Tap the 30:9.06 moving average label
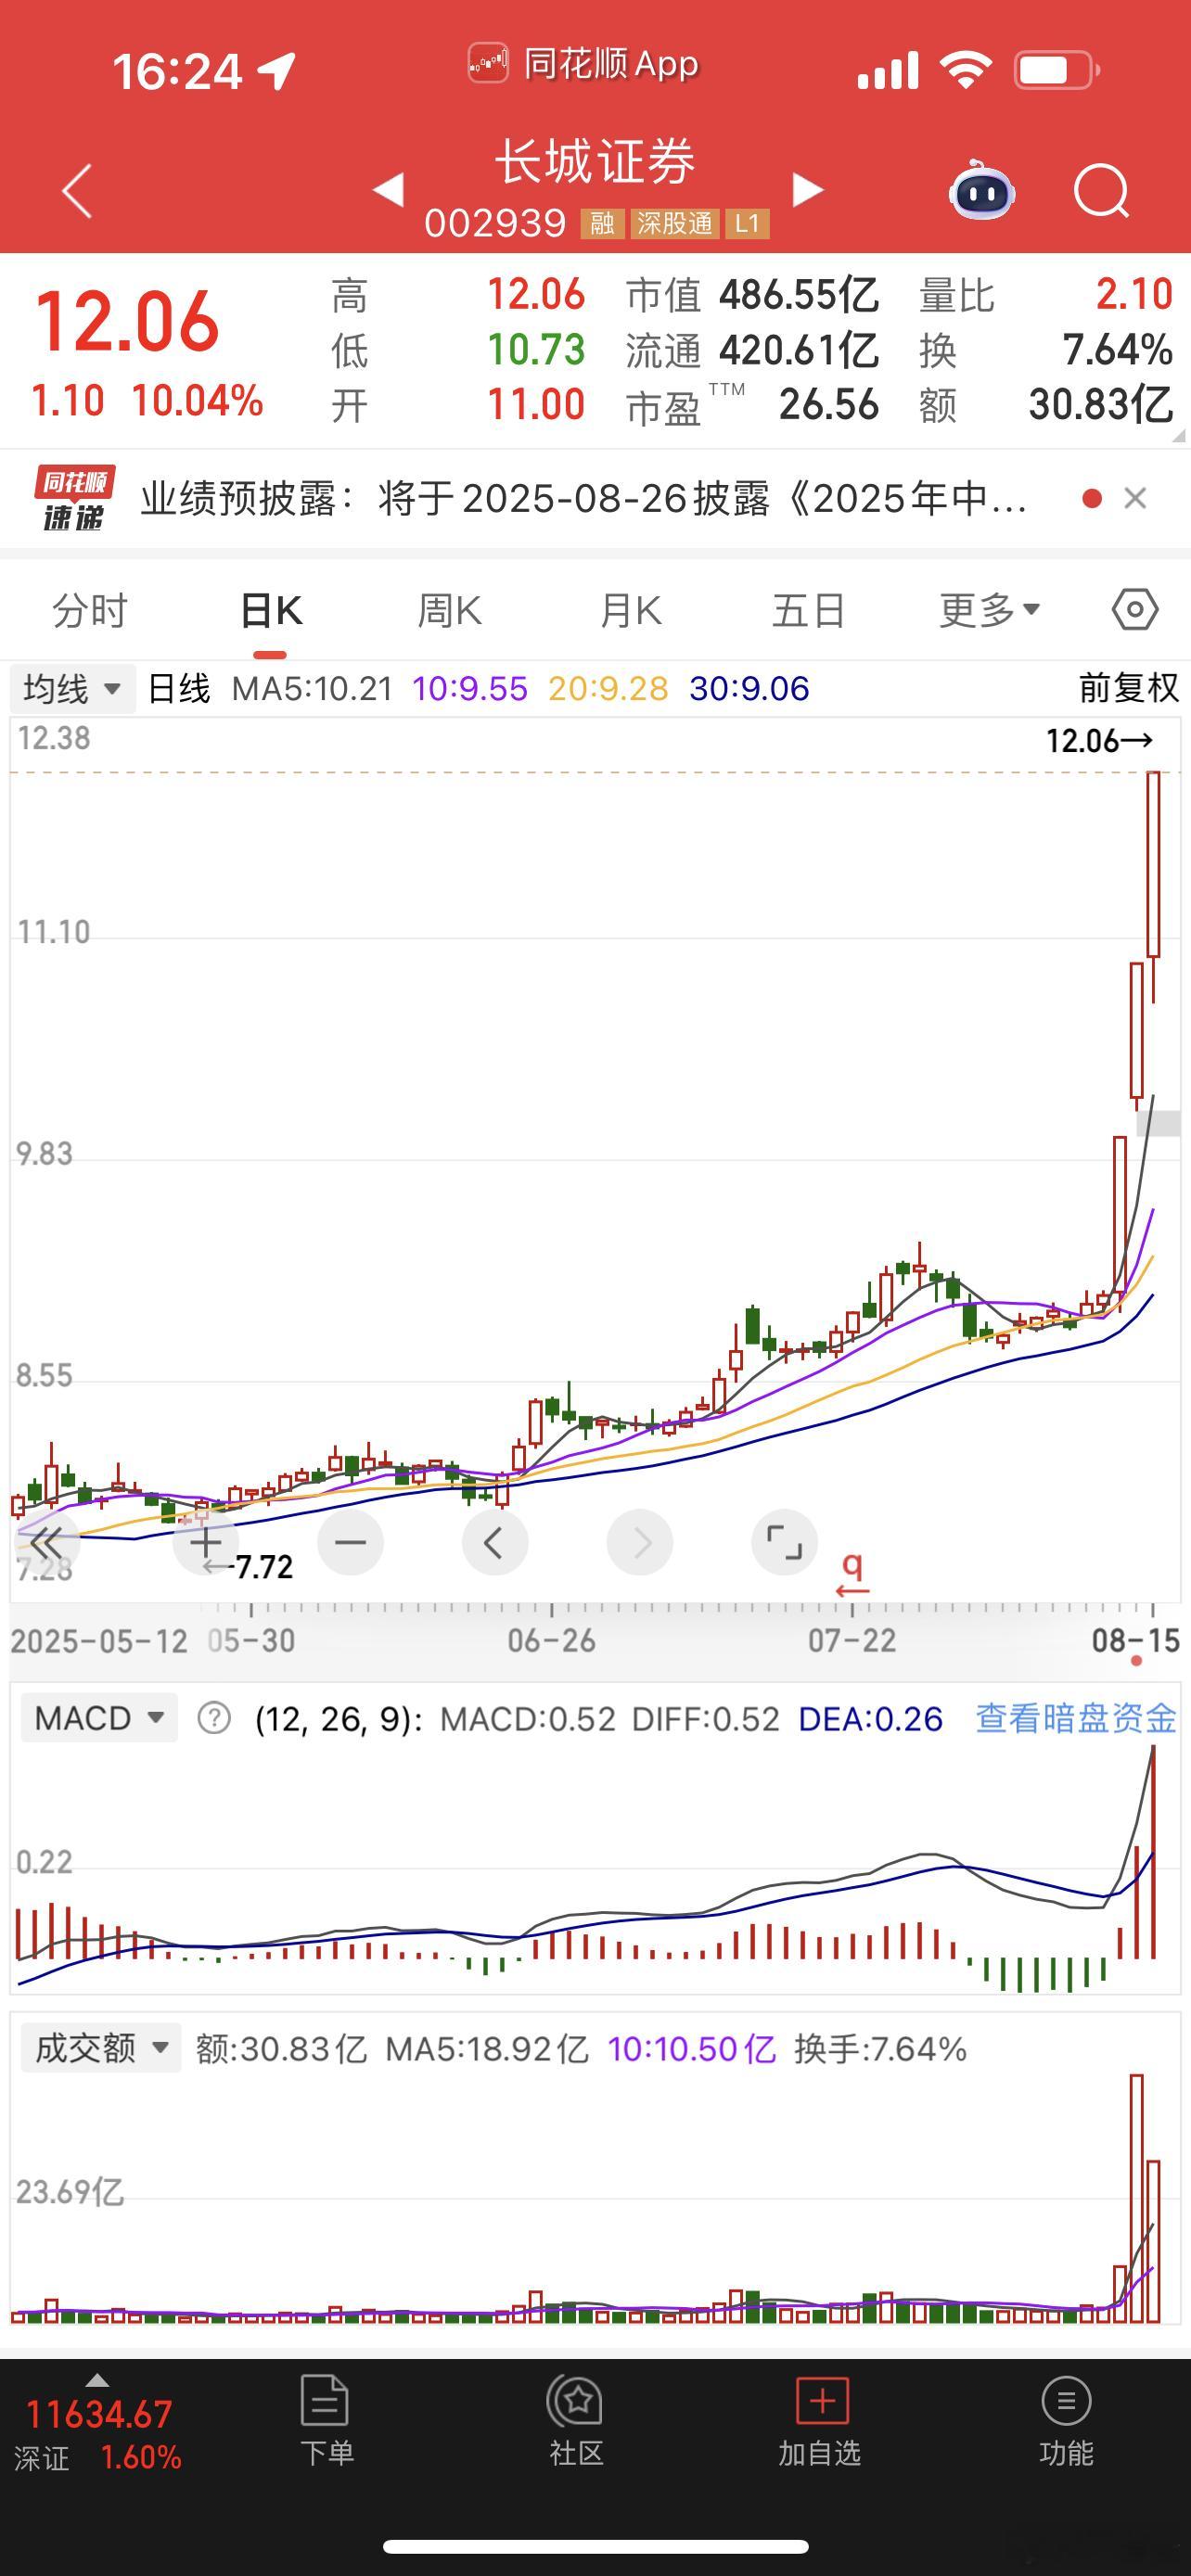This screenshot has width=1191, height=2576. (749, 688)
